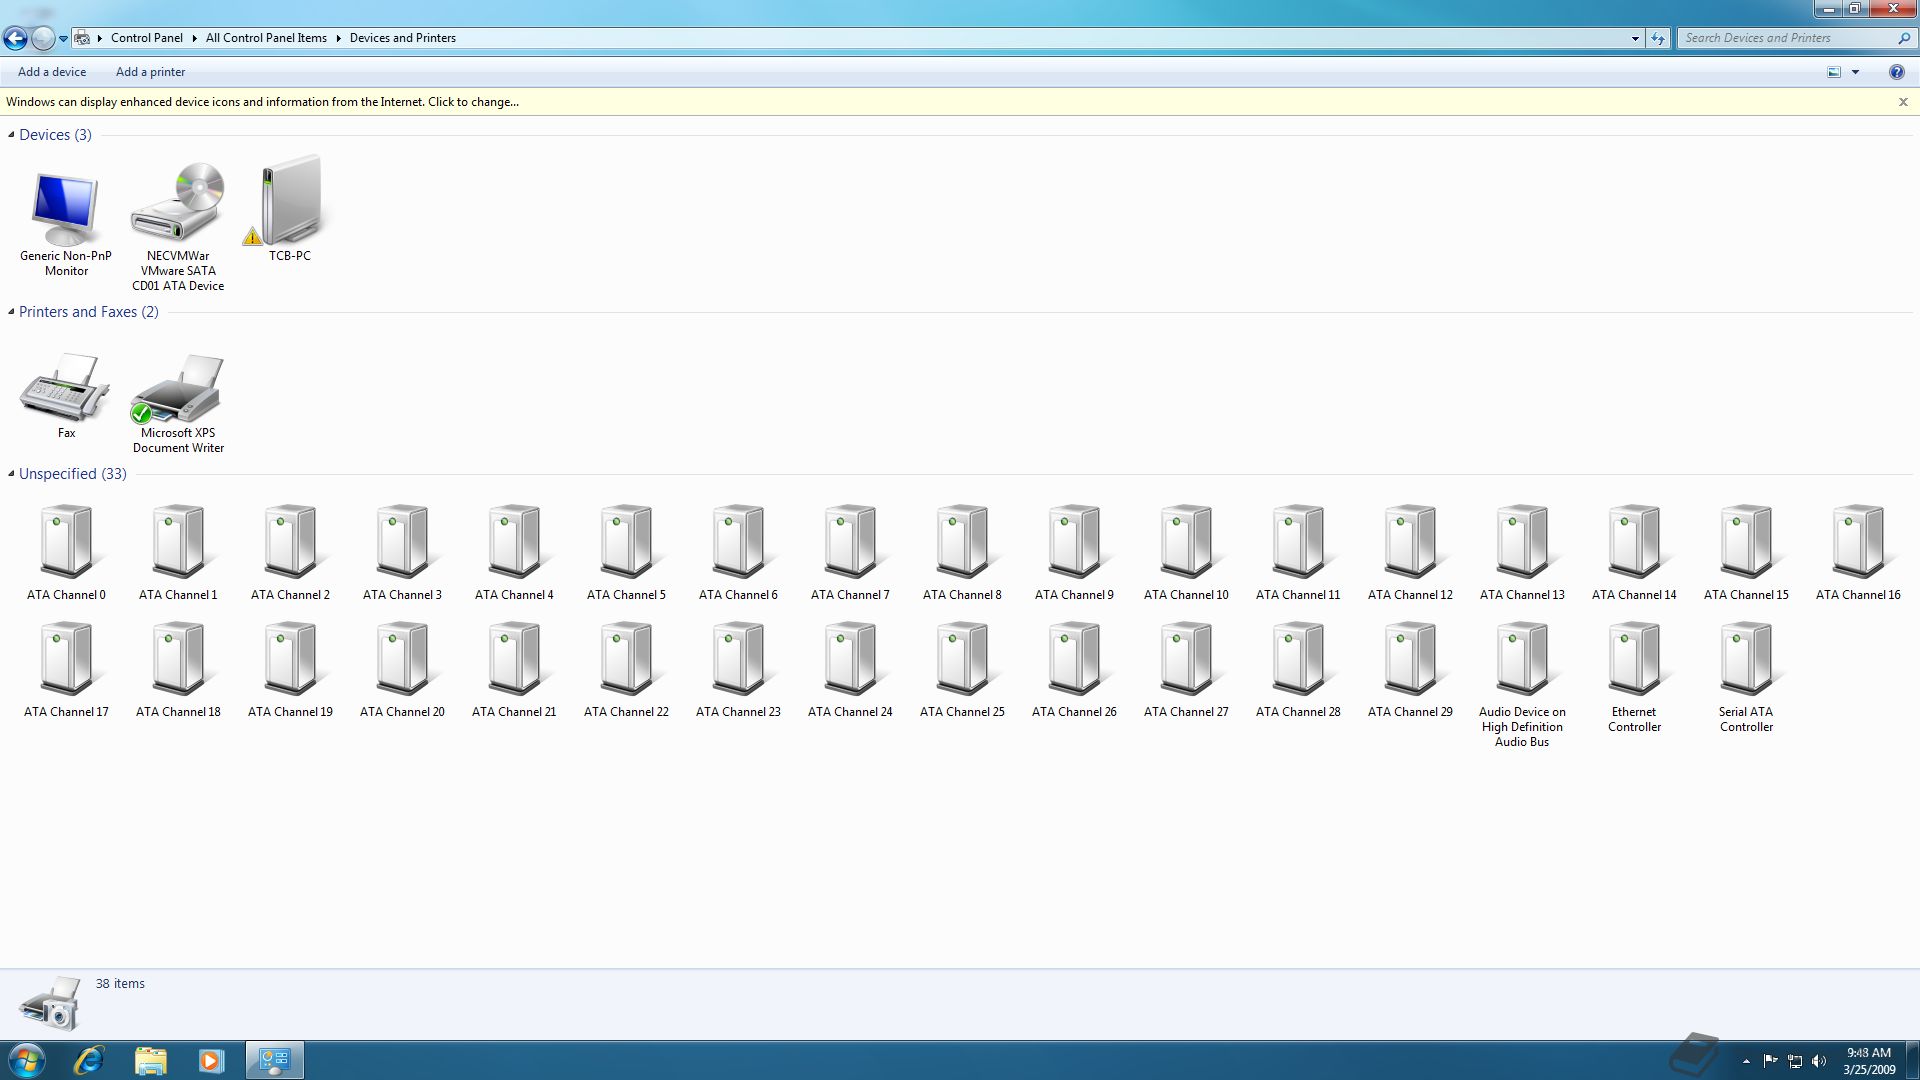Go to All Control Panel Items breadcrumb
This screenshot has height=1080, width=1920.
point(266,38)
